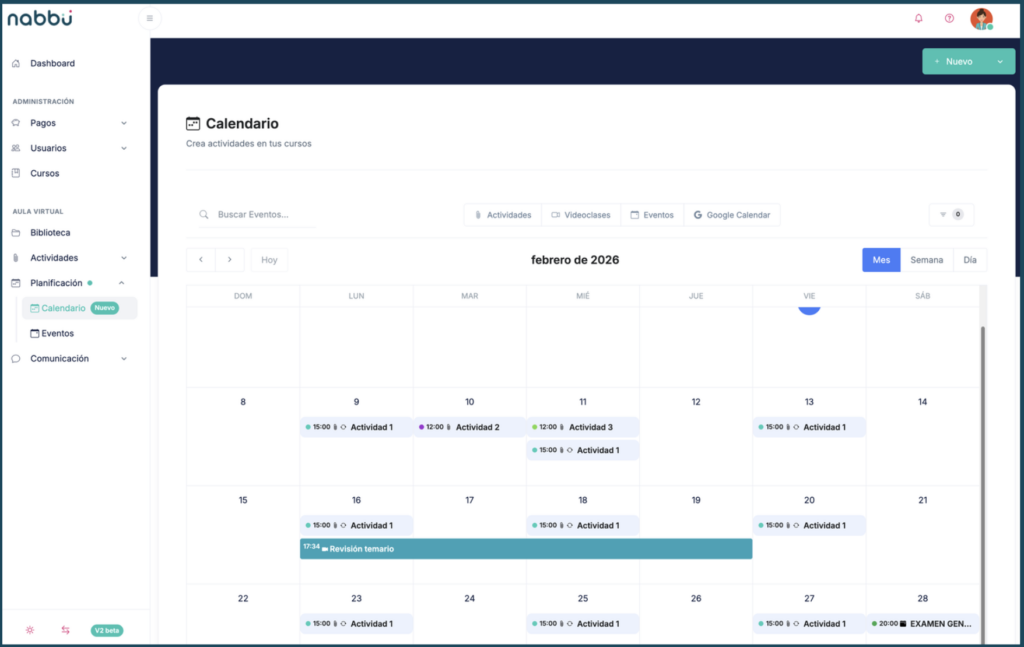Switch to Semana calendar view
1024x647 pixels.
(x=926, y=260)
